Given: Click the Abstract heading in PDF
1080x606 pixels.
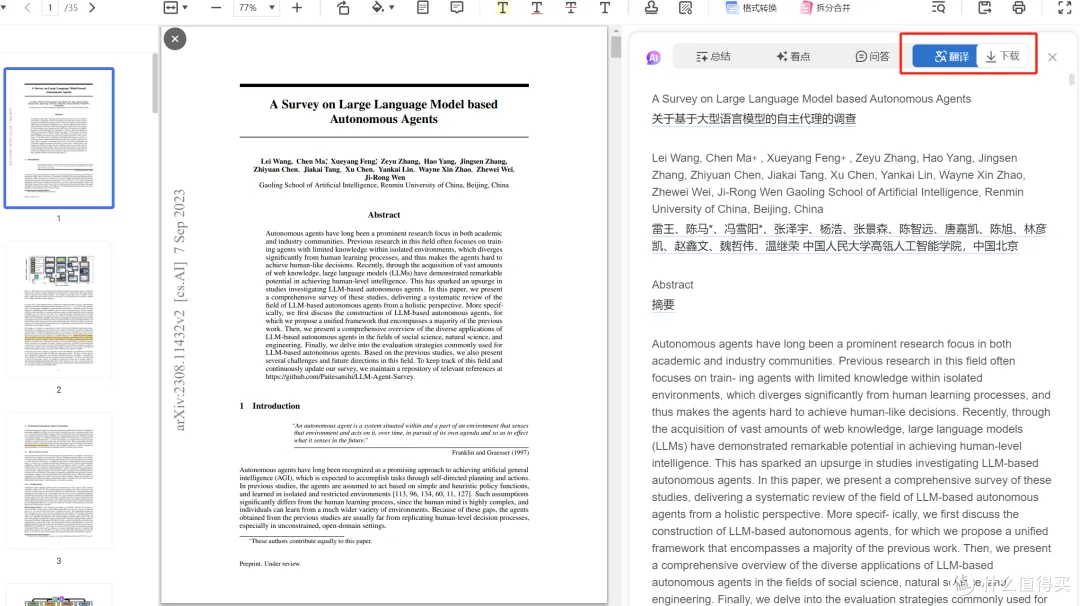Looking at the screenshot, I should [x=384, y=215].
